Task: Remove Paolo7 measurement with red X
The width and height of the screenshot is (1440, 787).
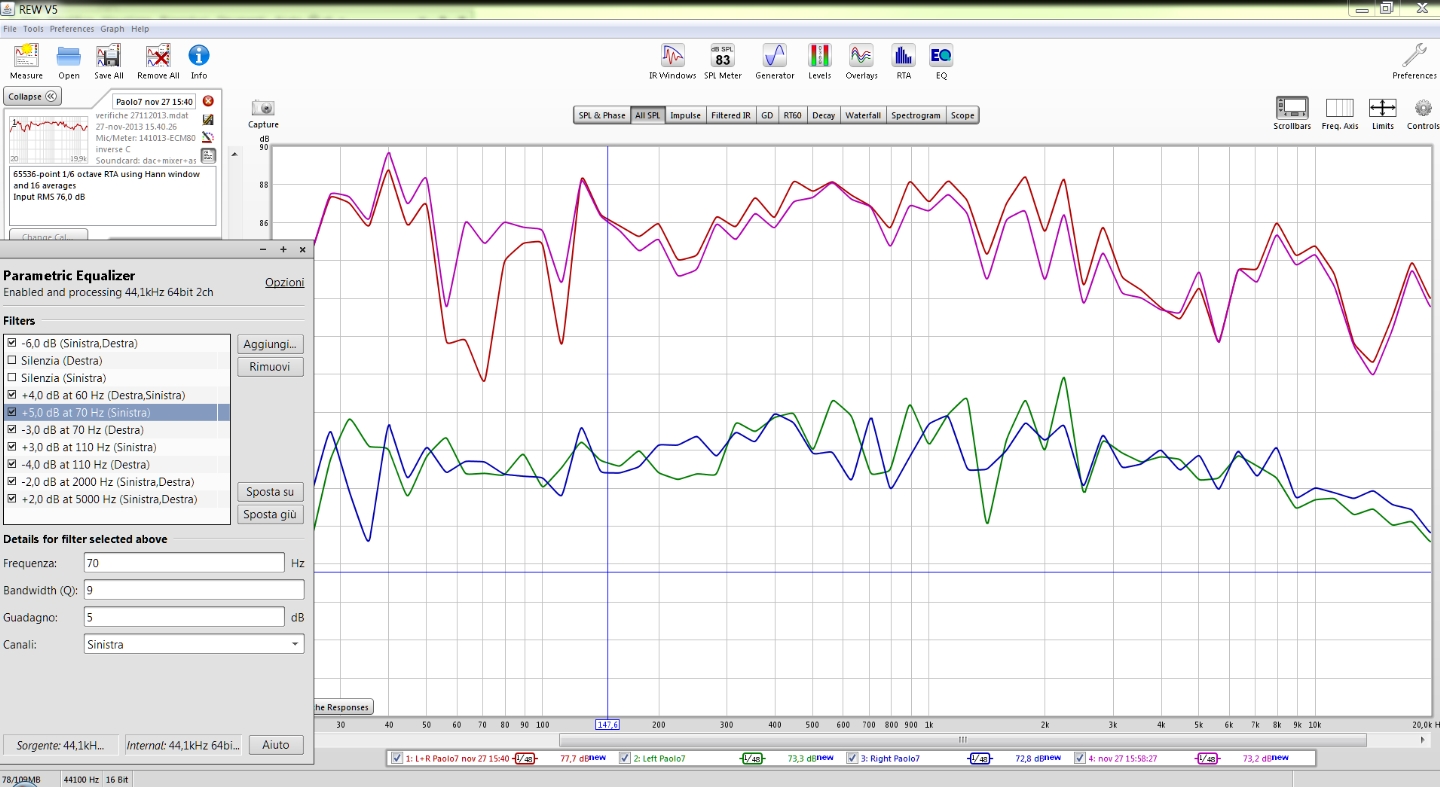Action: (x=208, y=101)
